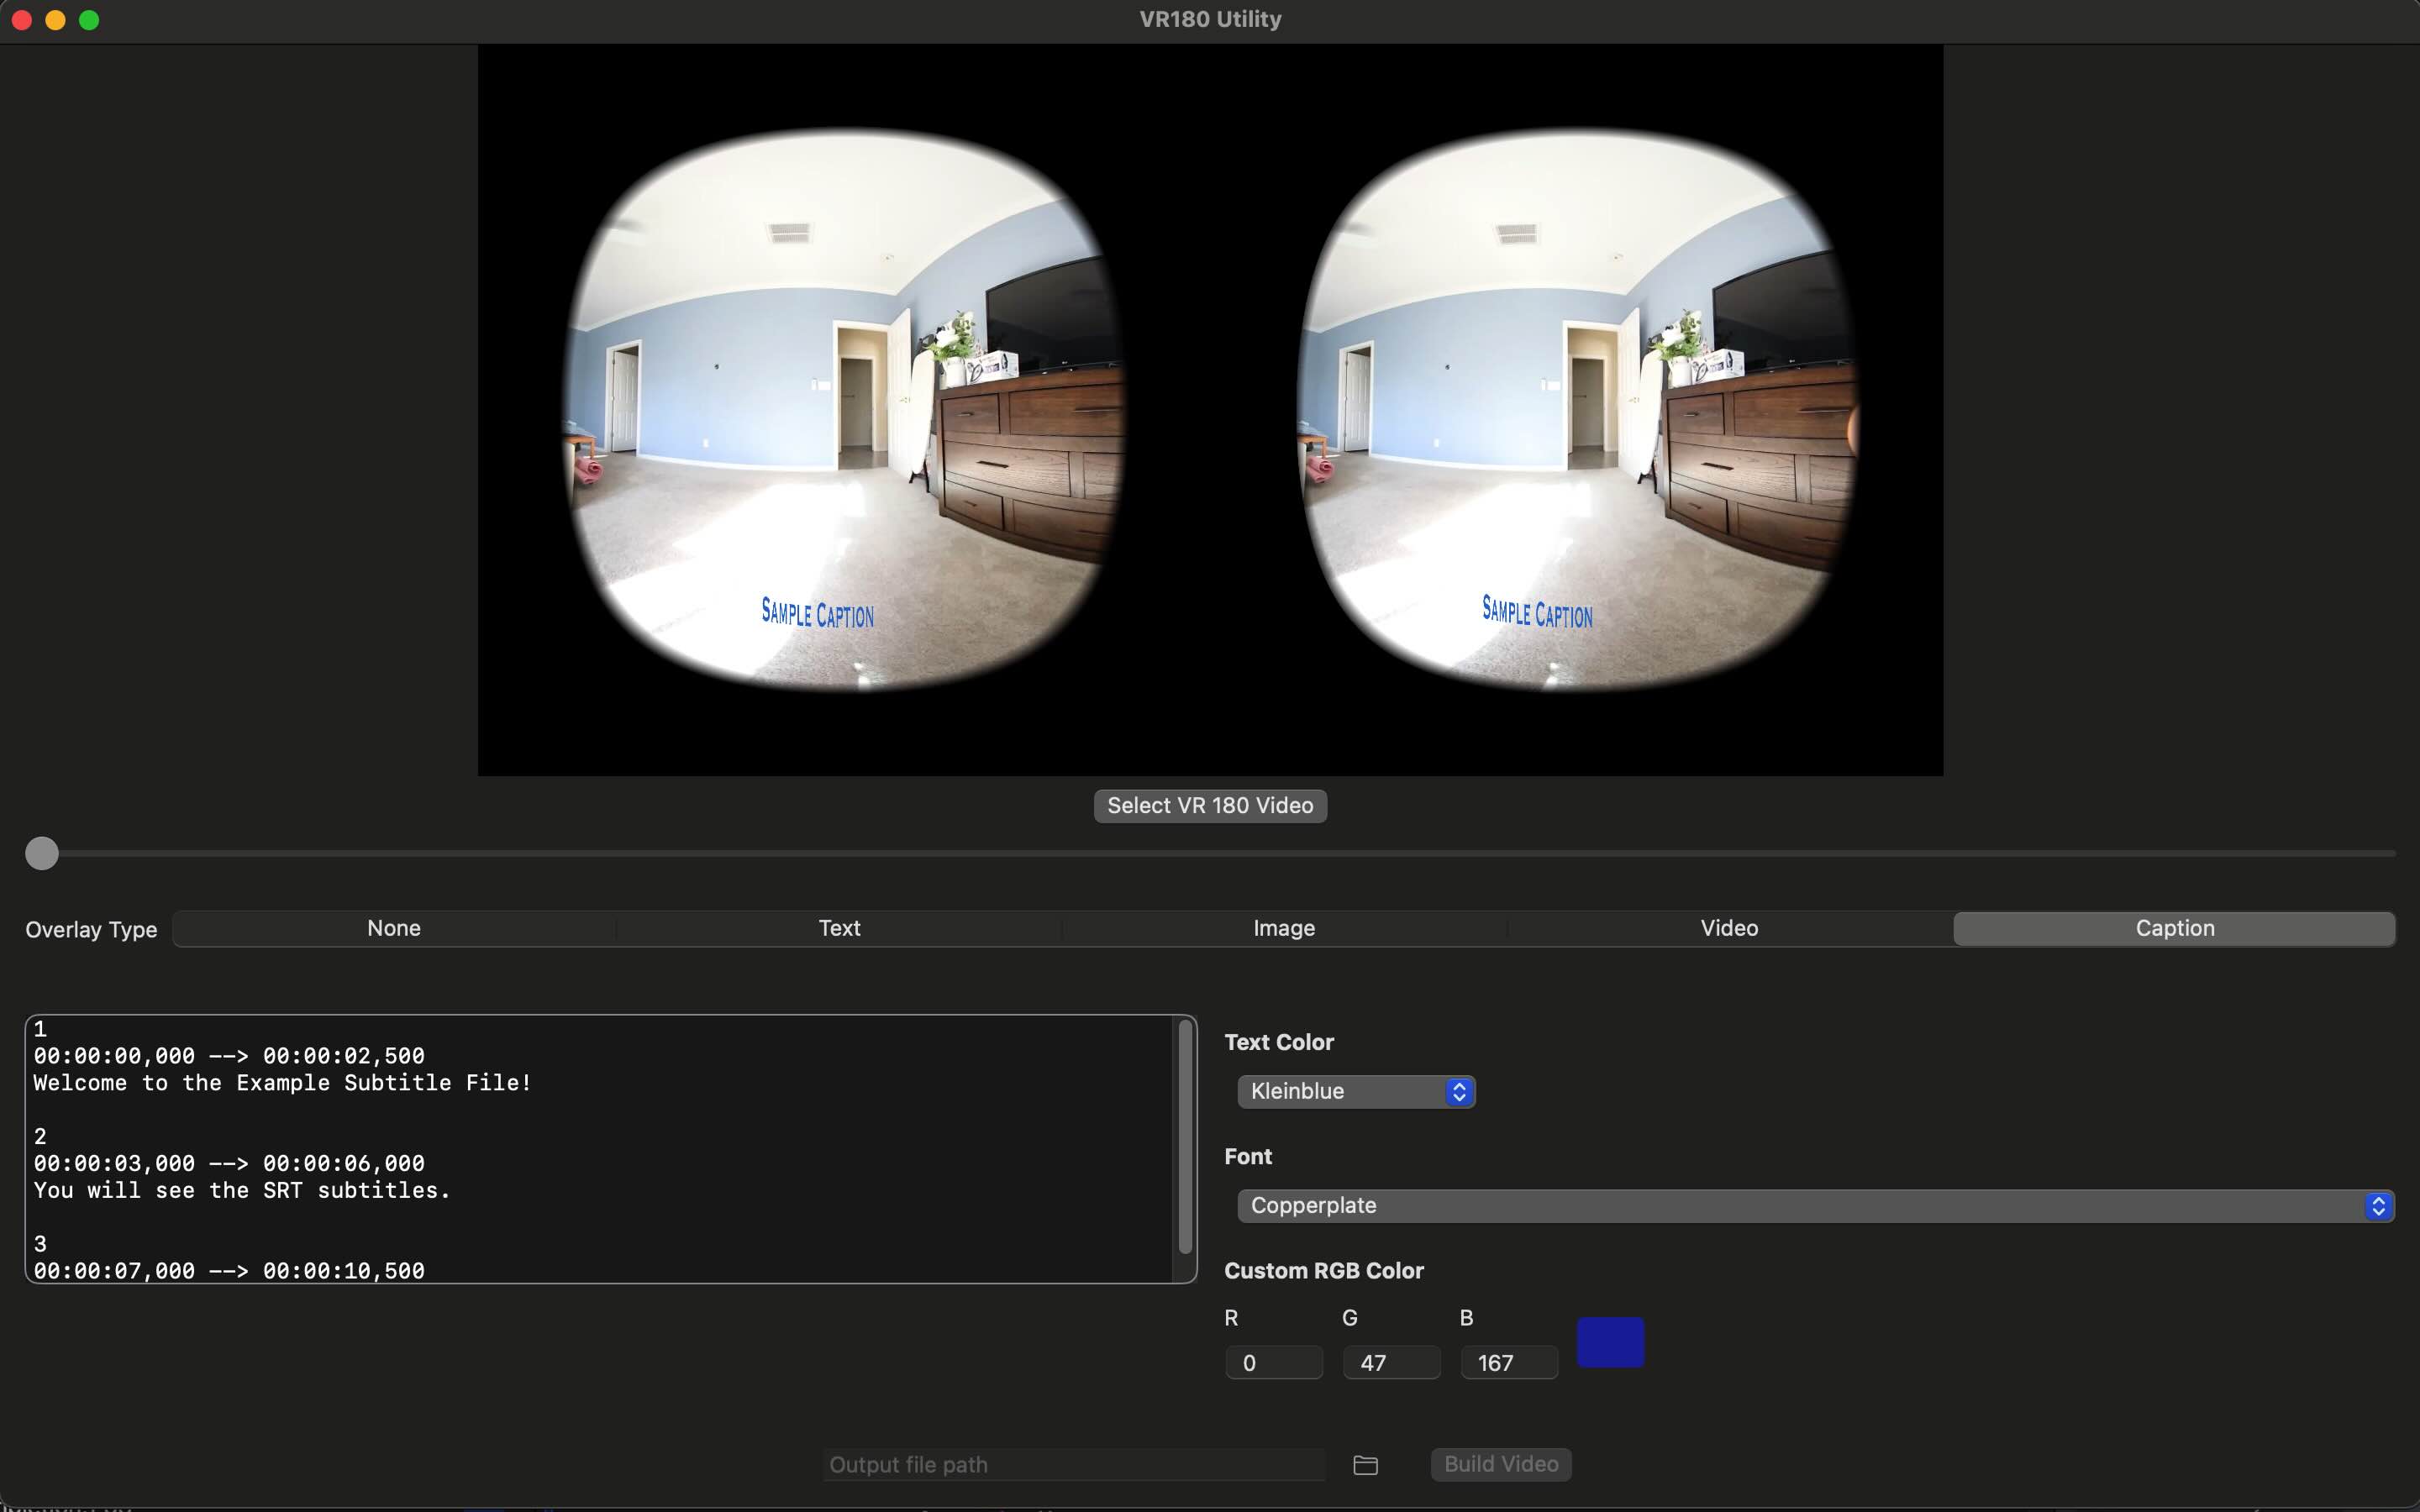Image resolution: width=2420 pixels, height=1512 pixels.
Task: Click the Output file path field
Action: pos(1073,1464)
